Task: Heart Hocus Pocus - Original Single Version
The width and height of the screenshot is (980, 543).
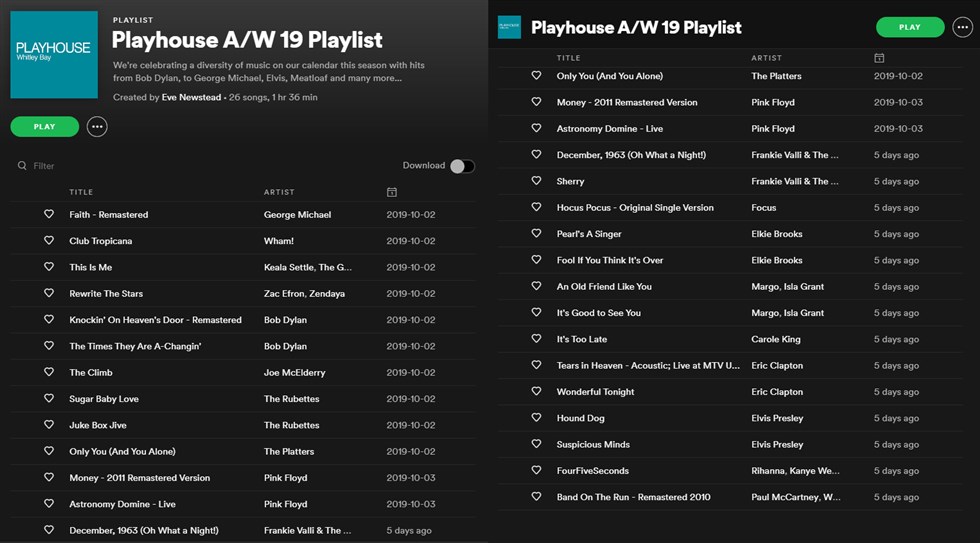Action: click(536, 207)
